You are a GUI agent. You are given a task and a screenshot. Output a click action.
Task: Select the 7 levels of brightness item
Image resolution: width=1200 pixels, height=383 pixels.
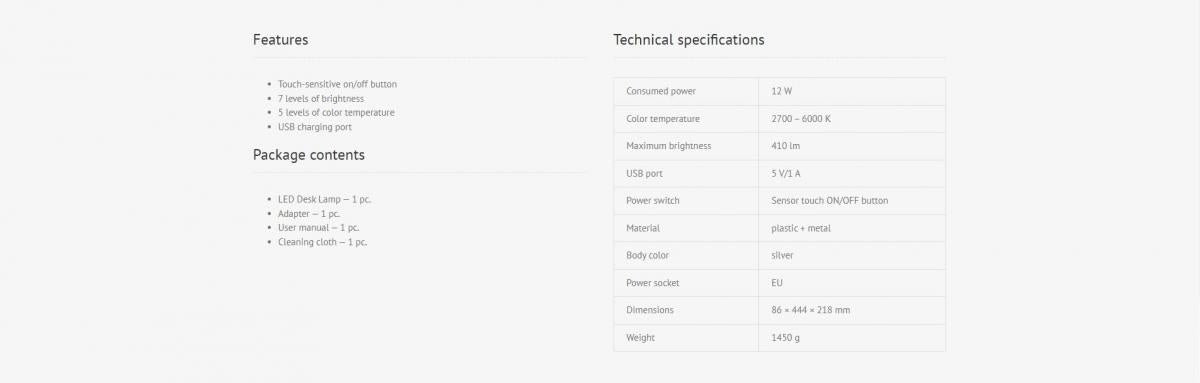[x=321, y=99]
